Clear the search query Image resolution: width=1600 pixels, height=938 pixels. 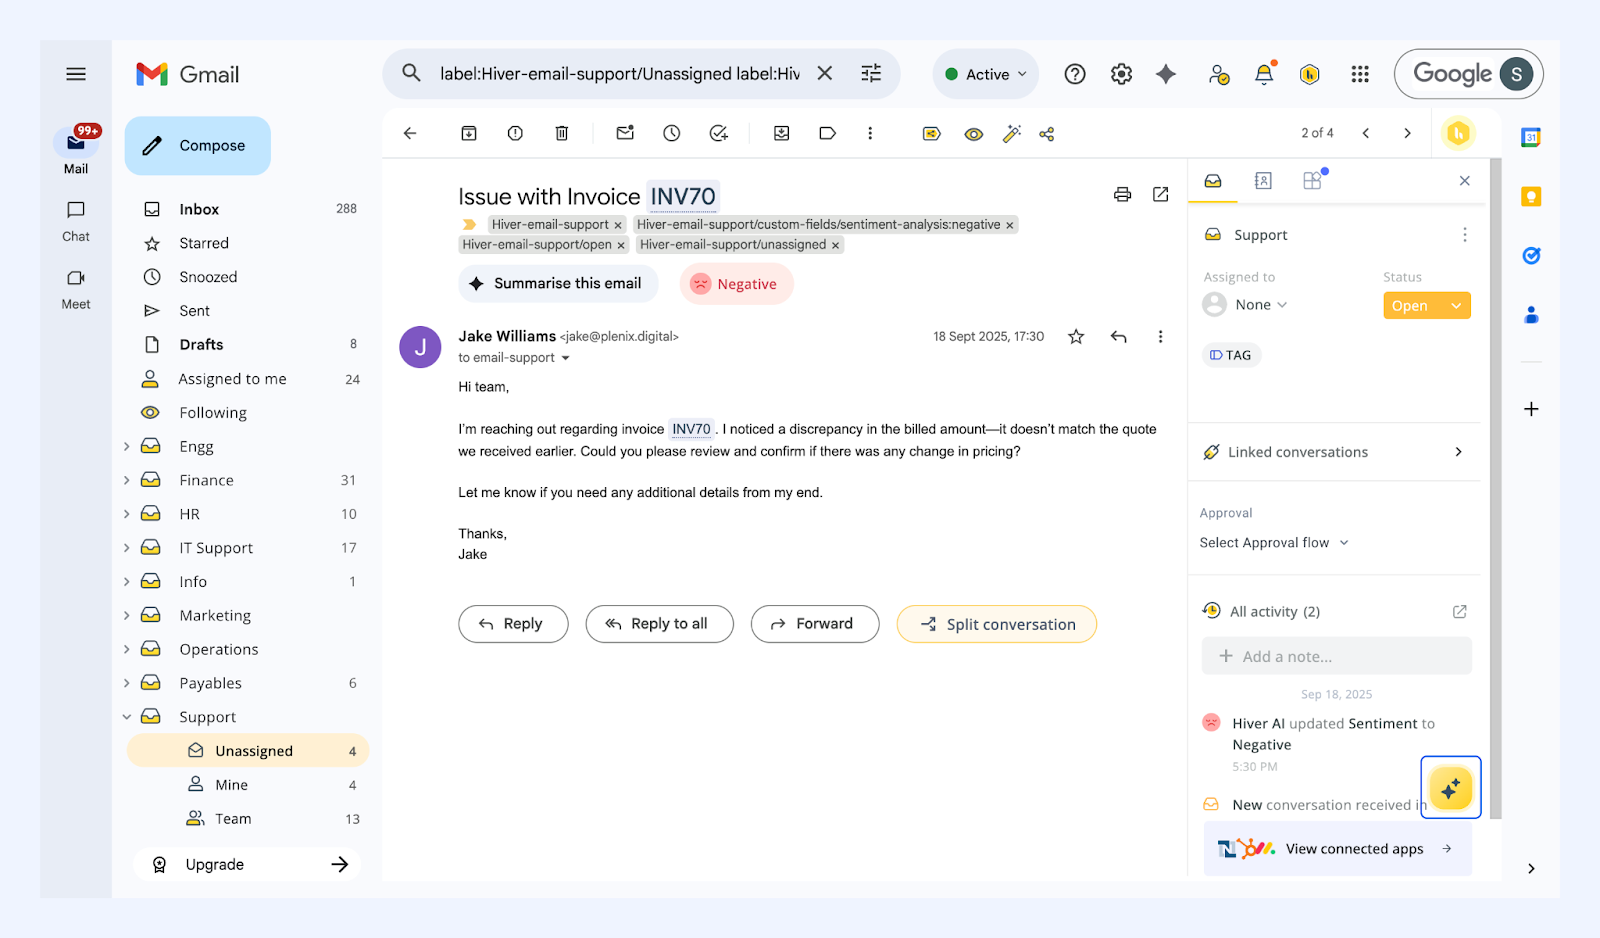[825, 73]
